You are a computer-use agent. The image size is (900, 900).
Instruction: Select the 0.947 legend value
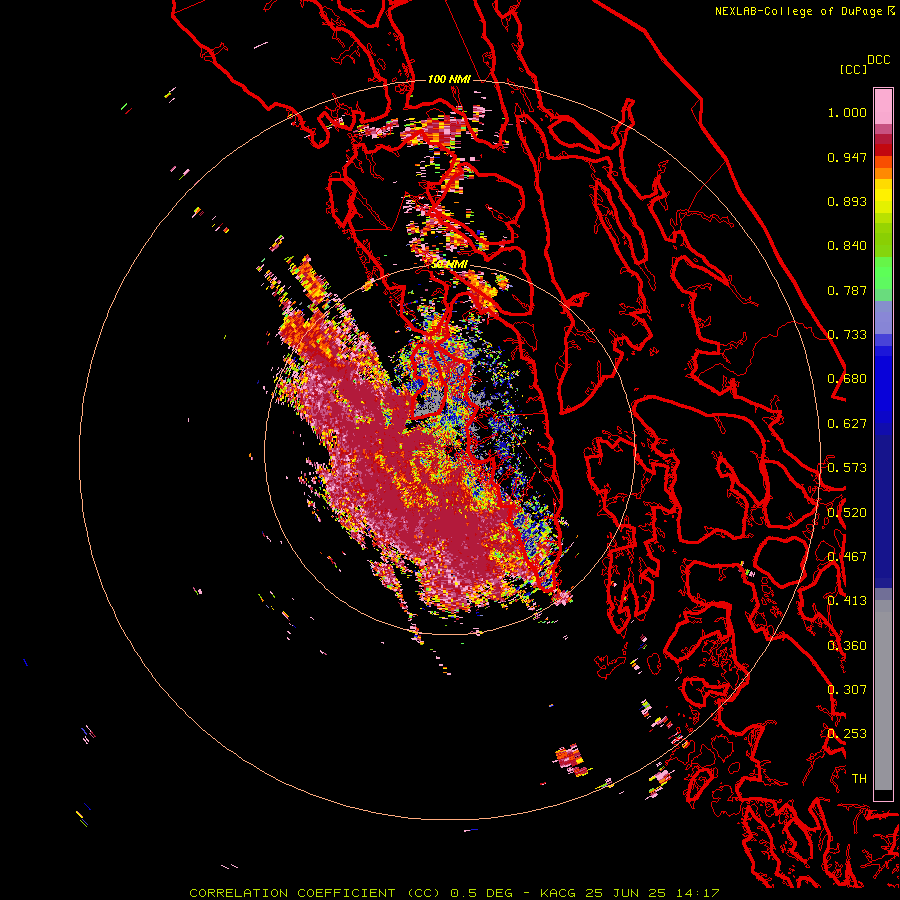click(x=847, y=157)
